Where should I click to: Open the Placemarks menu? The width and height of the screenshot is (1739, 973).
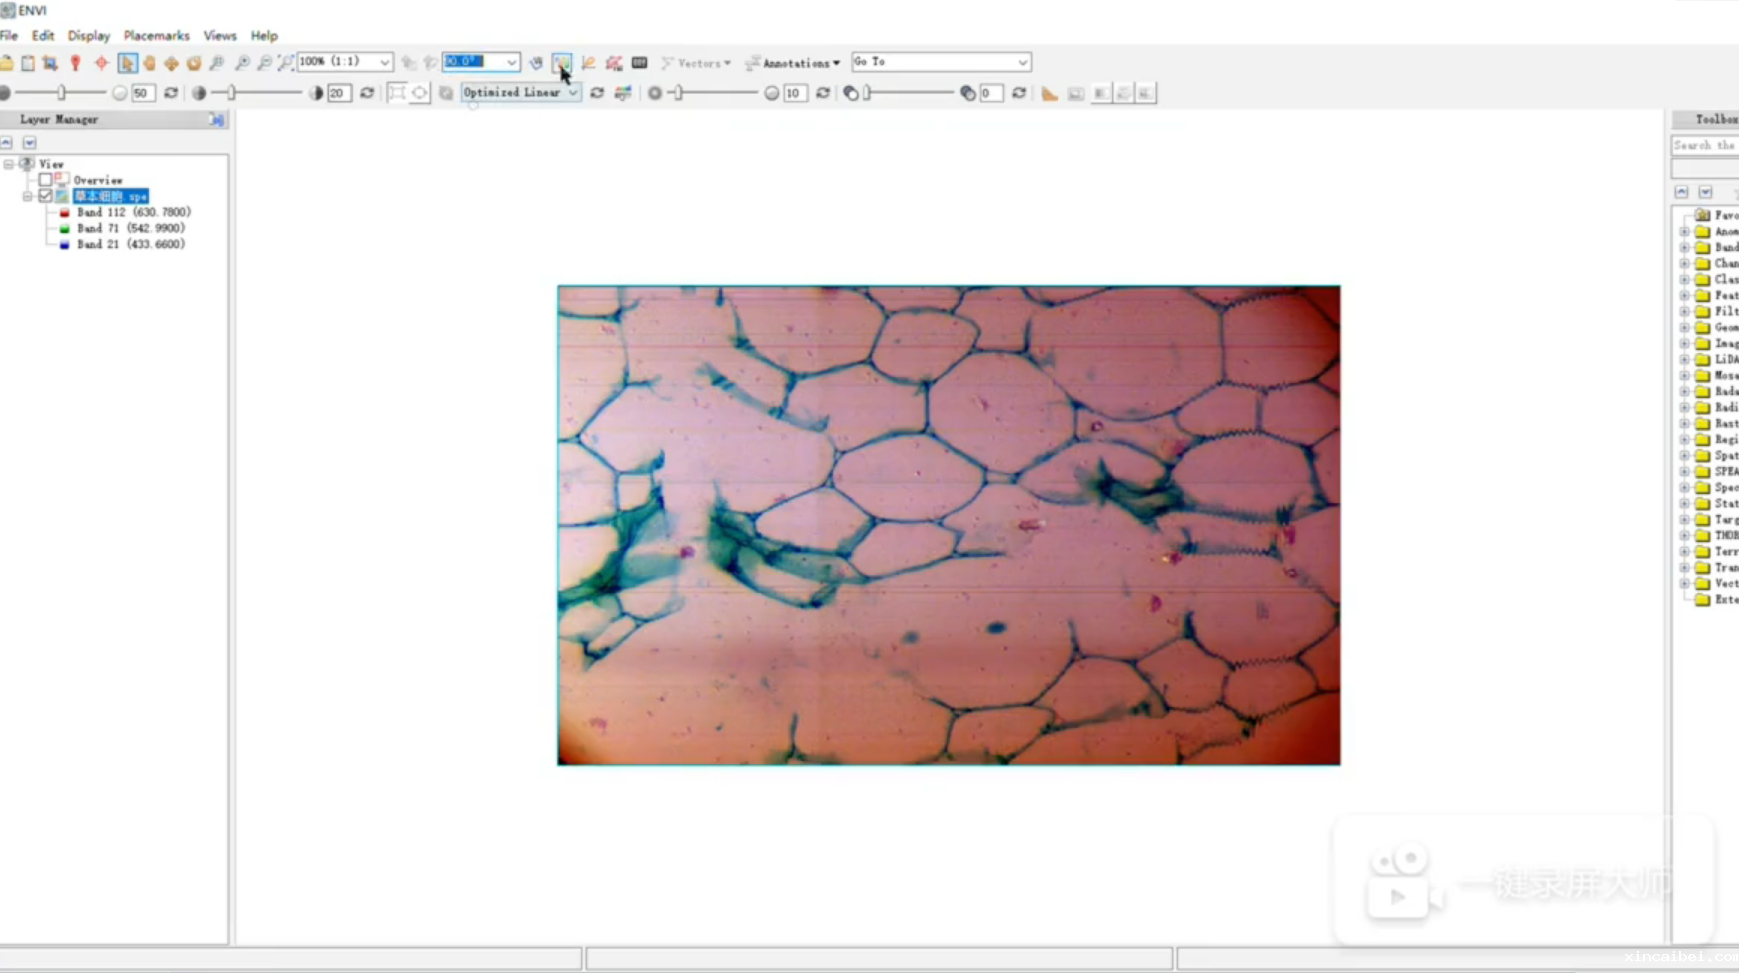156,36
